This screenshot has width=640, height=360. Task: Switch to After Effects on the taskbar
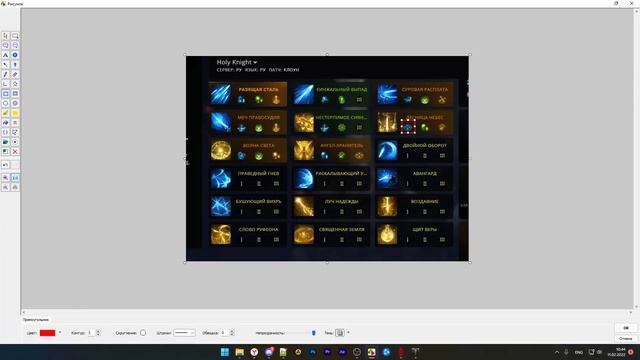342,352
